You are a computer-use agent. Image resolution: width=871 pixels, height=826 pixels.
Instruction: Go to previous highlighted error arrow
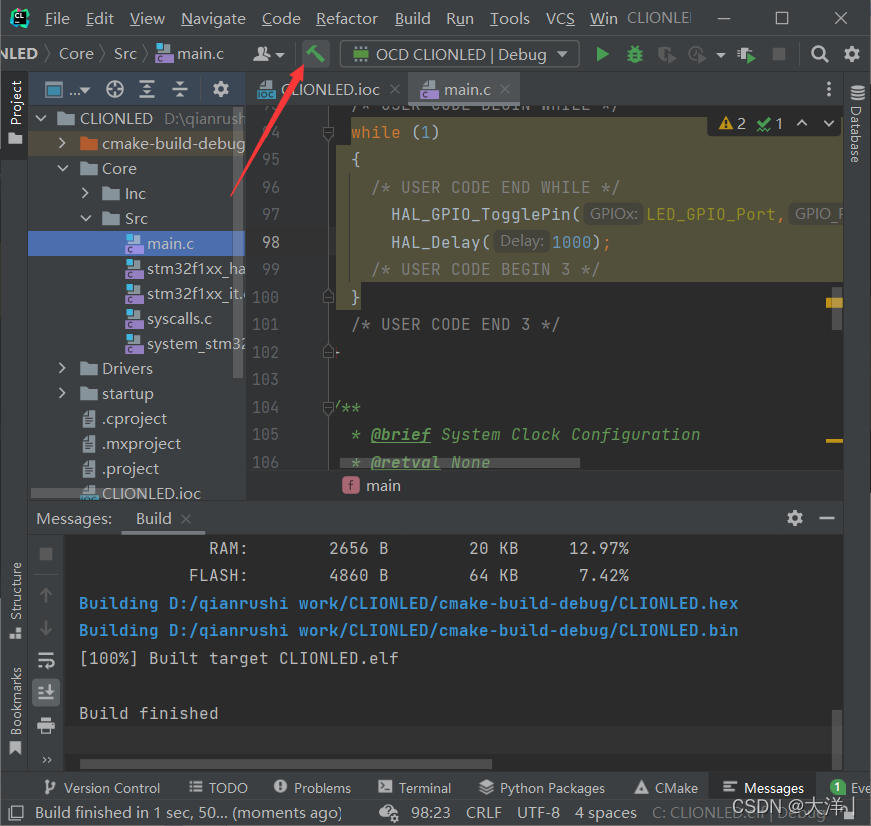802,123
